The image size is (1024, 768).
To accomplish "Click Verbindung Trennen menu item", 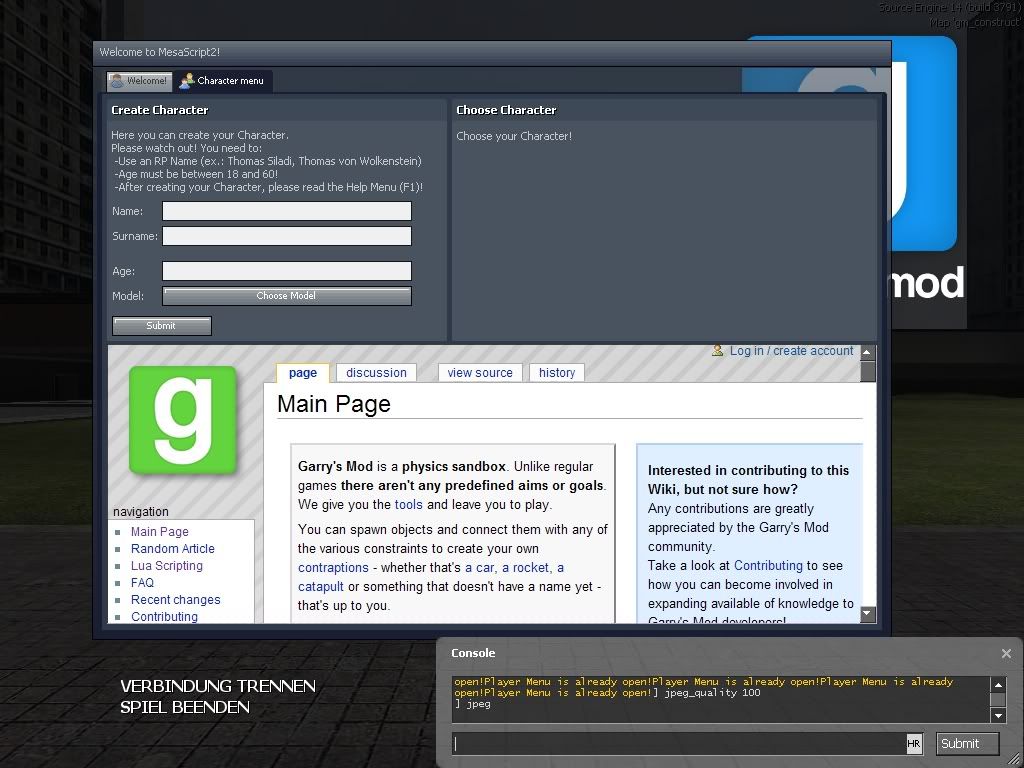I will point(218,686).
